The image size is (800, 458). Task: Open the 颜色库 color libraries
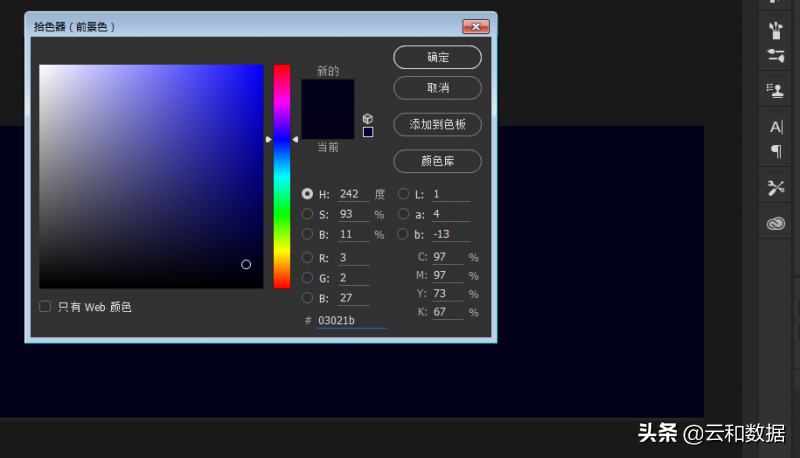click(437, 161)
